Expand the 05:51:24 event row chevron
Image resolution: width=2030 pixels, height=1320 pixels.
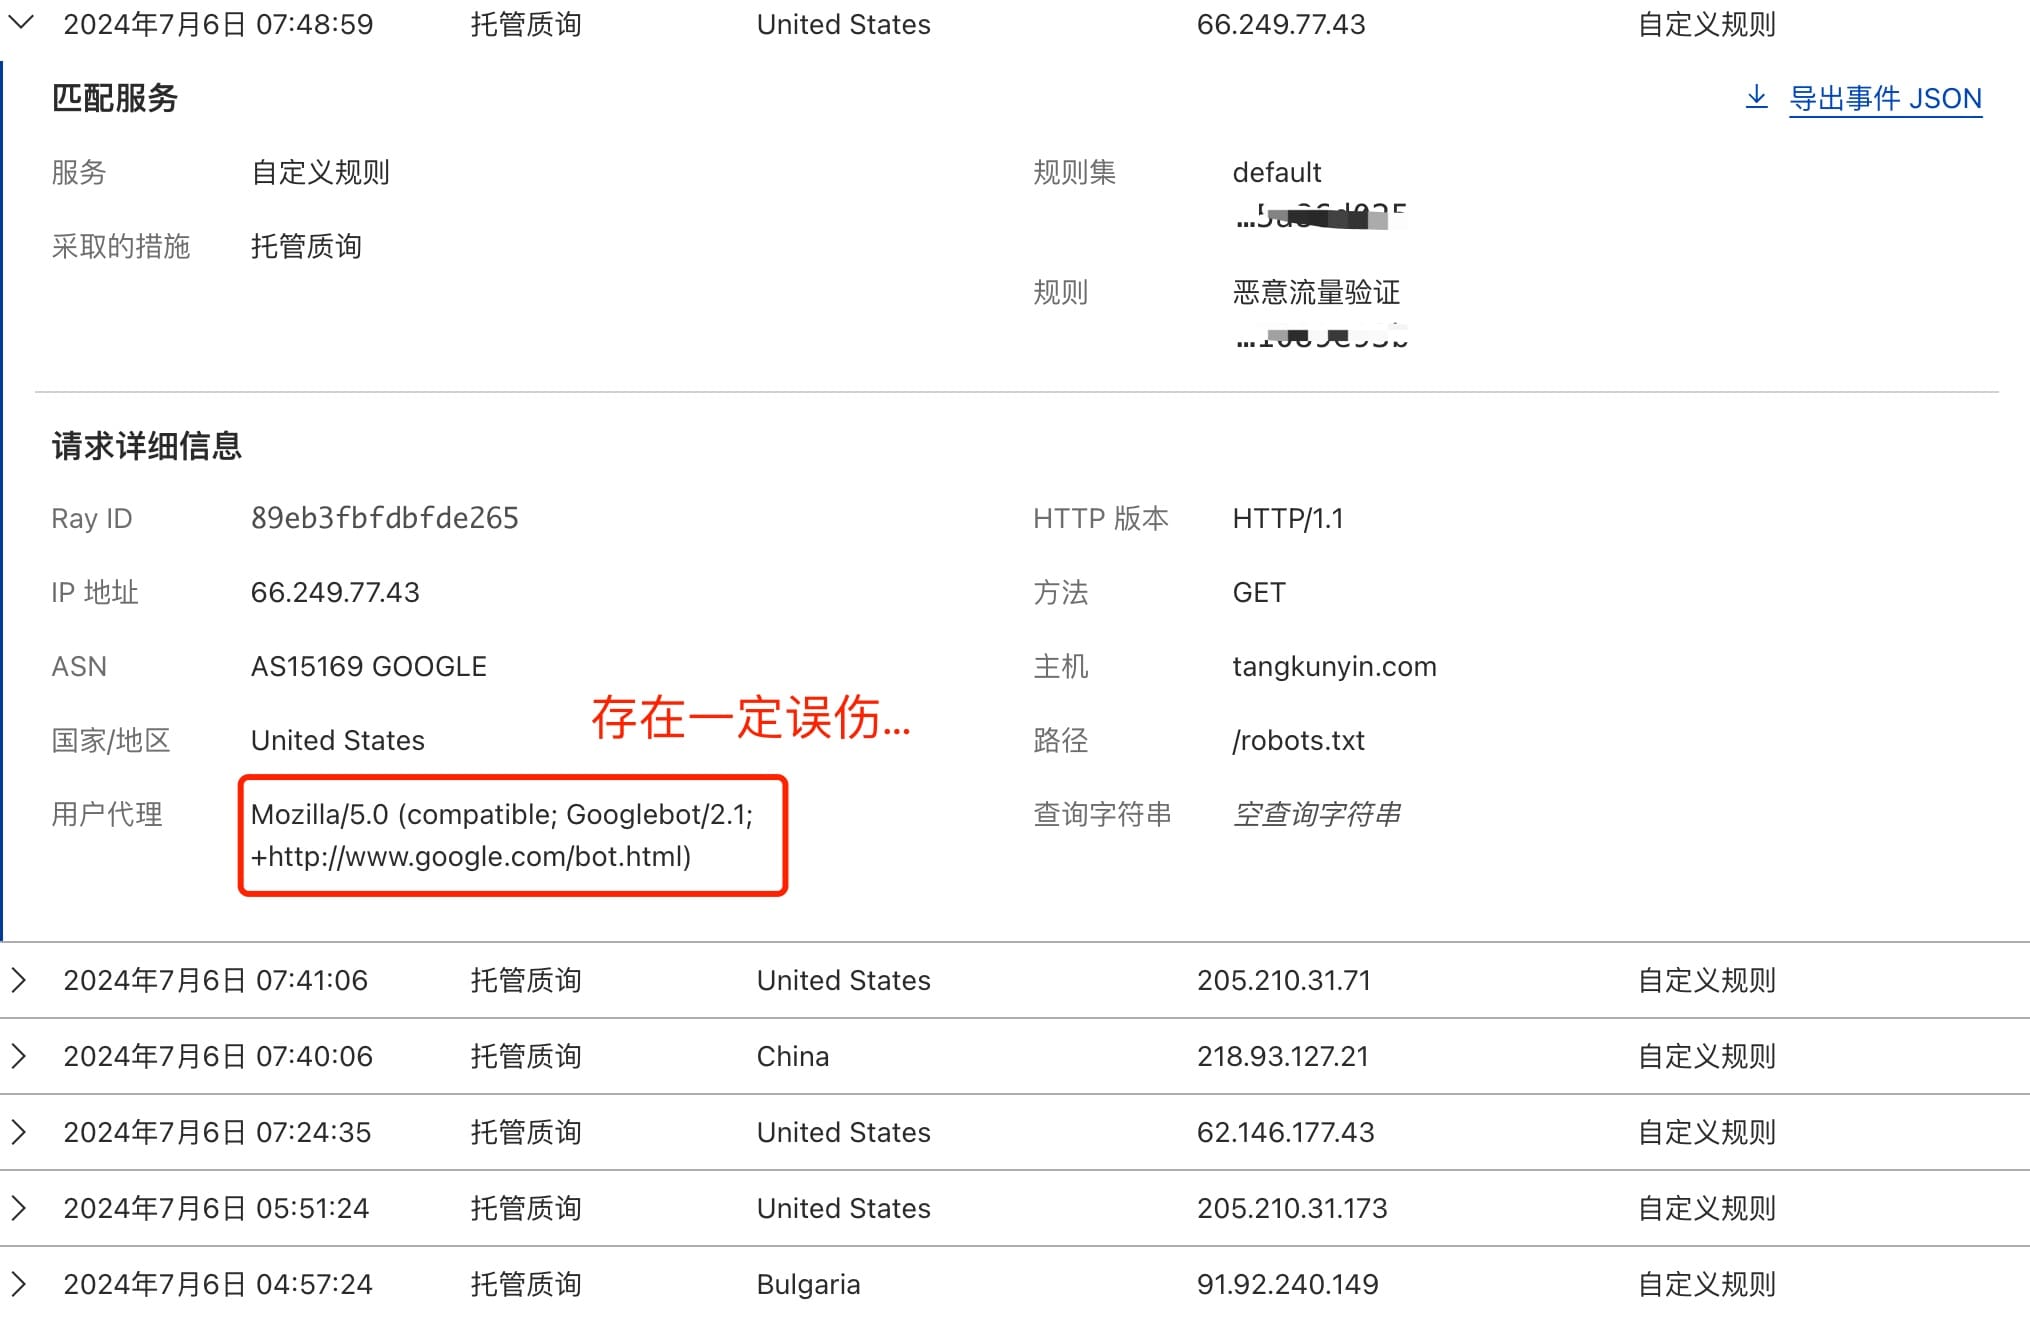[x=19, y=1208]
